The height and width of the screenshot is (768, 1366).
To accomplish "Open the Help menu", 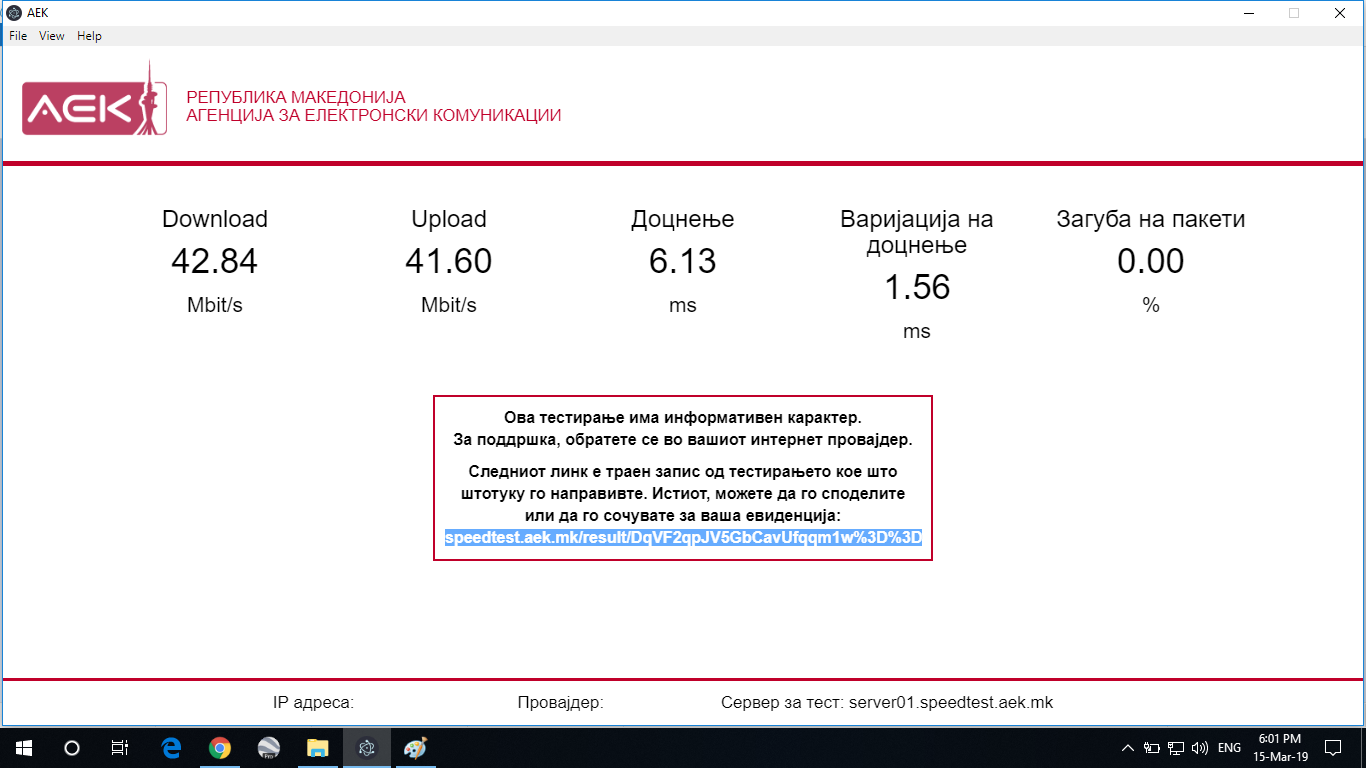I will (x=89, y=36).
